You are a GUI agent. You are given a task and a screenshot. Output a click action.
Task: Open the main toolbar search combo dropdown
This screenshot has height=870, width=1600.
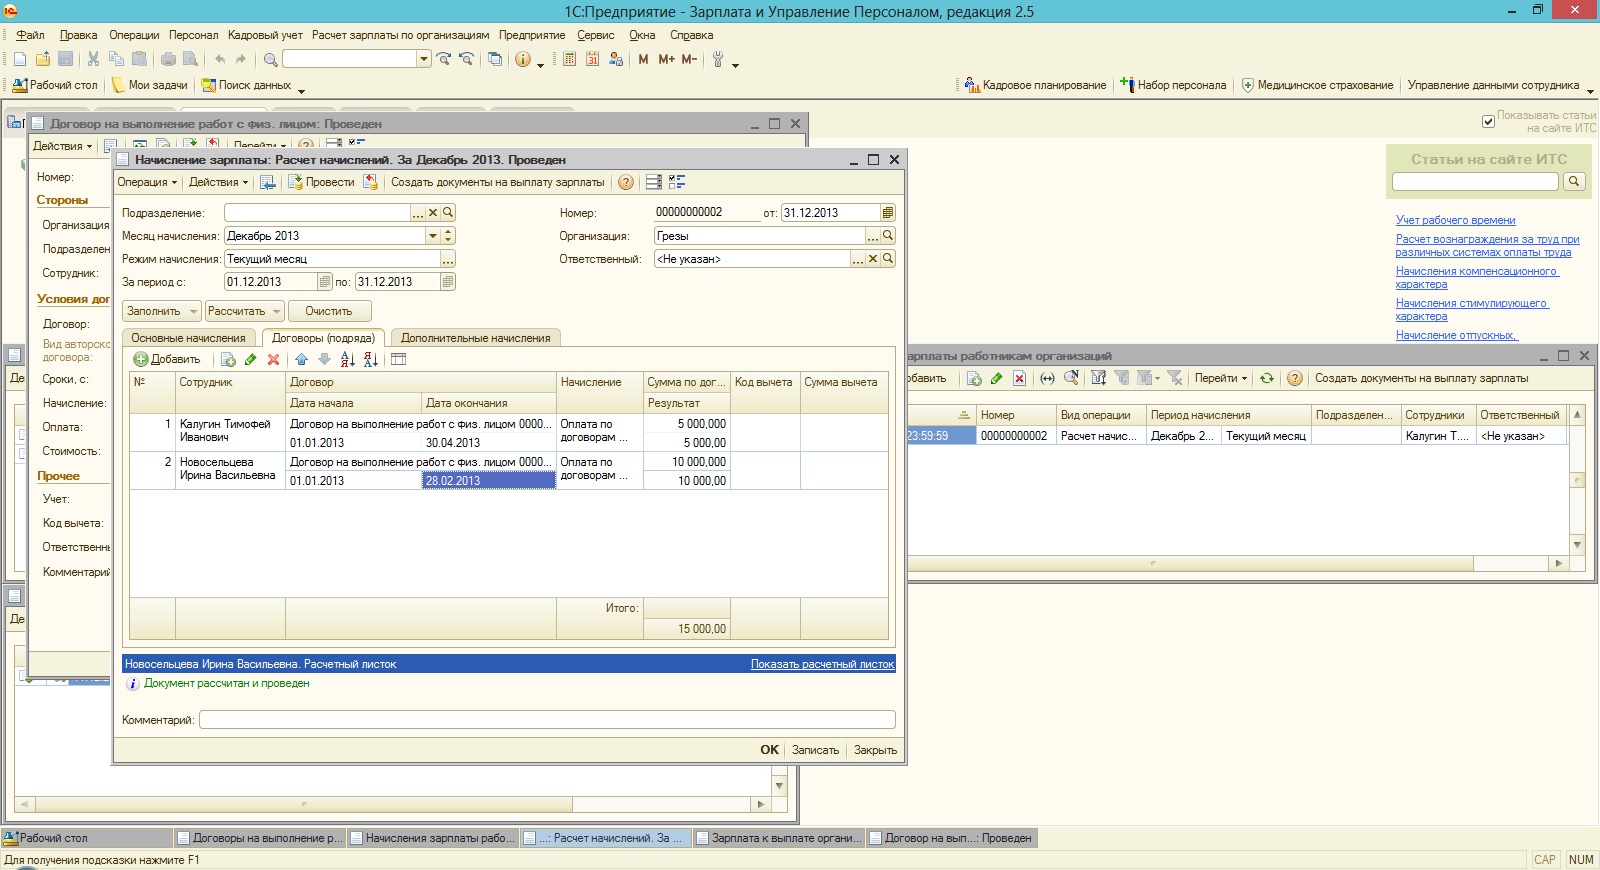pyautogui.click(x=424, y=60)
